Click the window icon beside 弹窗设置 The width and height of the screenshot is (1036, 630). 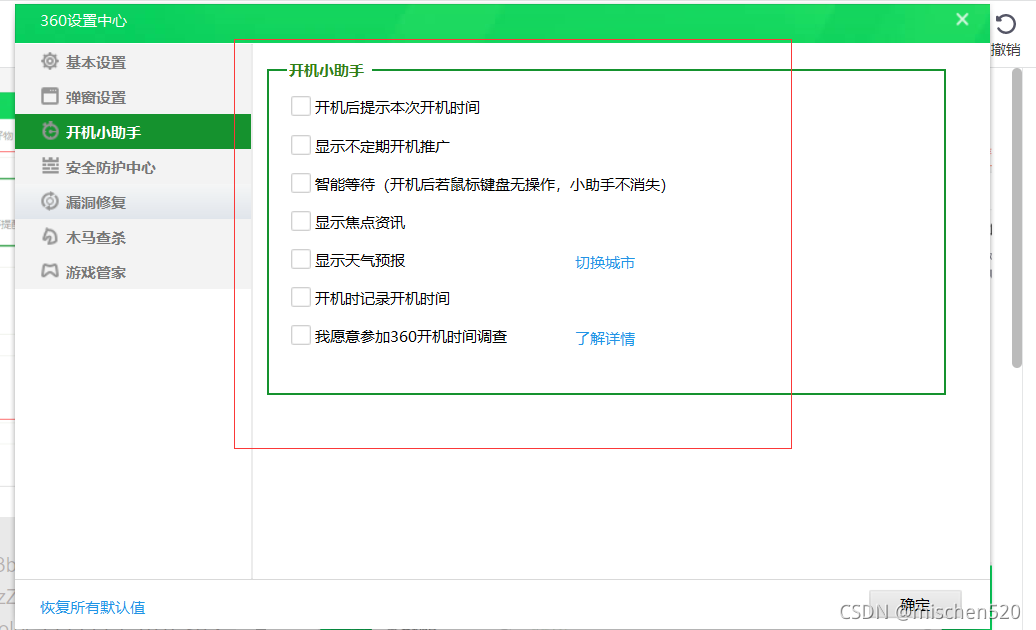(50, 96)
